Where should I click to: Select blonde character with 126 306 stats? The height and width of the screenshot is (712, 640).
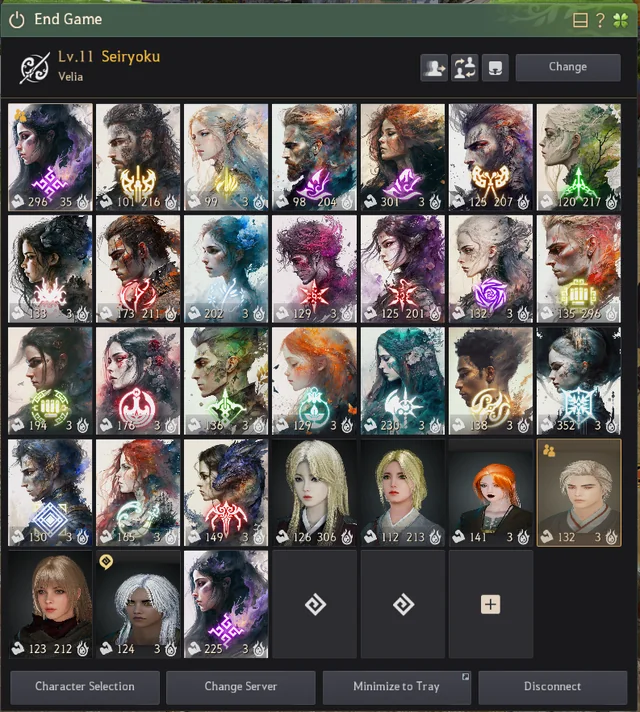coord(315,493)
